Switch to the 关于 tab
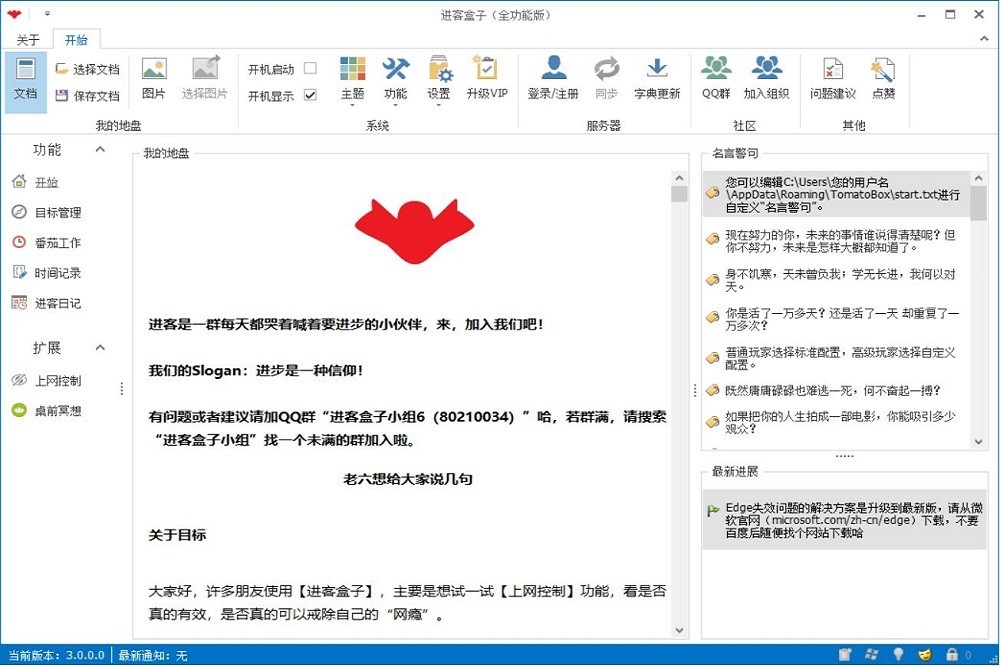1000x666 pixels. 28,40
